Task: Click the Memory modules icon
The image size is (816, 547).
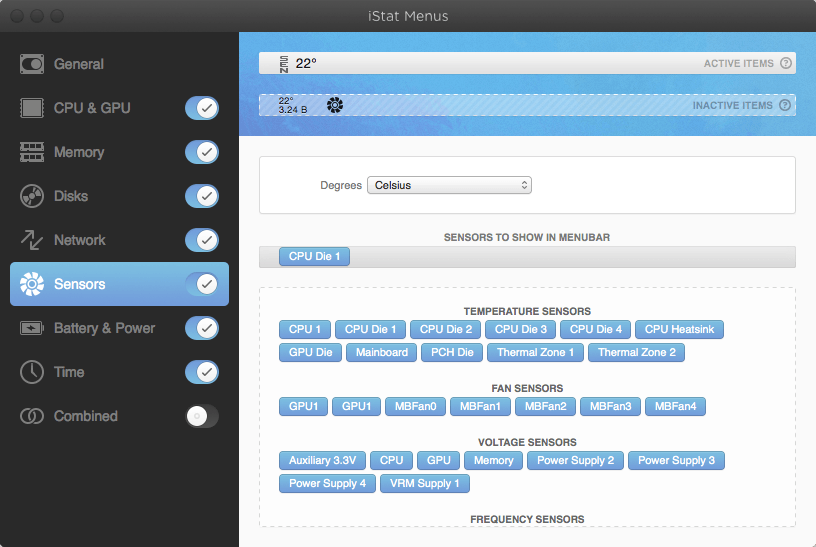Action: (x=32, y=152)
